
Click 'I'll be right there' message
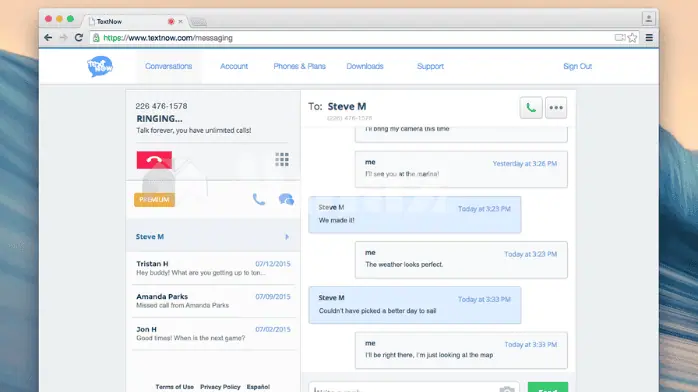[461, 350]
